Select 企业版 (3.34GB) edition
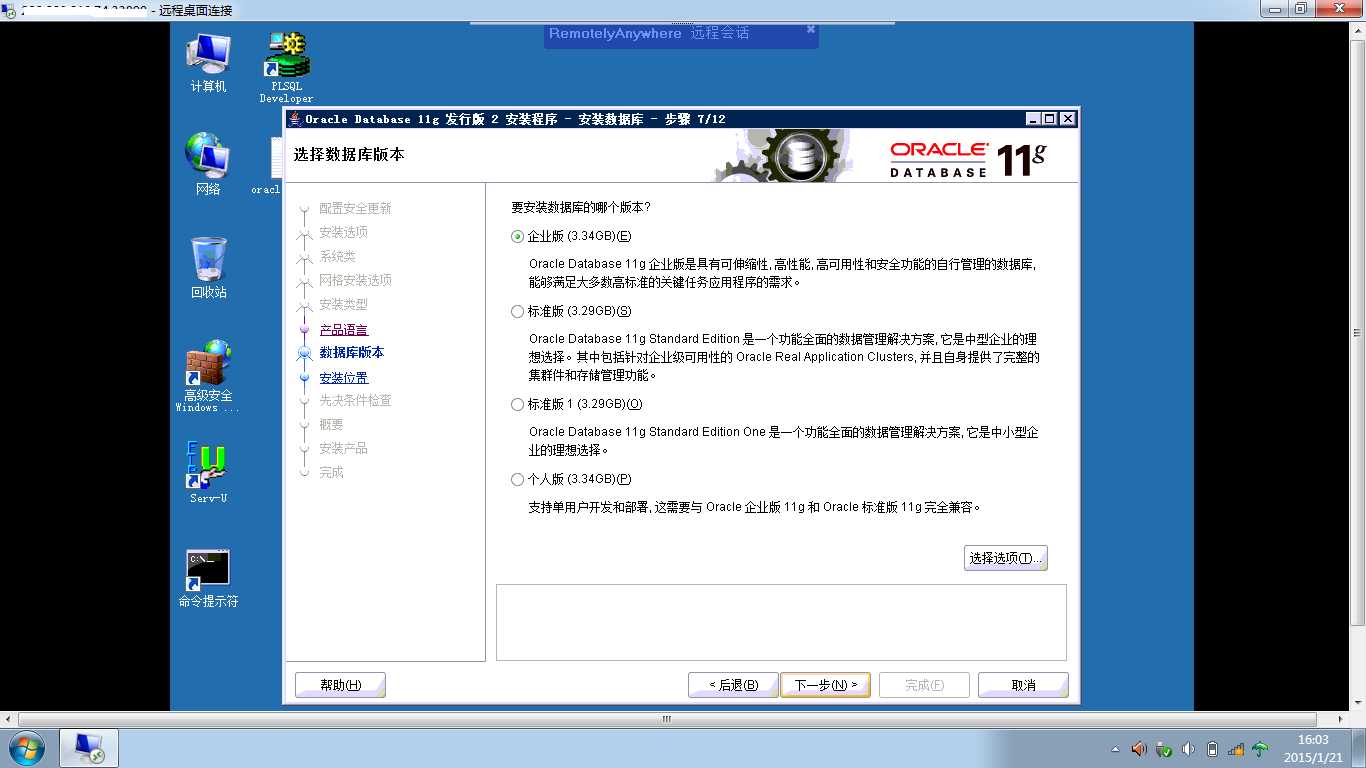The height and width of the screenshot is (768, 1366). click(517, 236)
